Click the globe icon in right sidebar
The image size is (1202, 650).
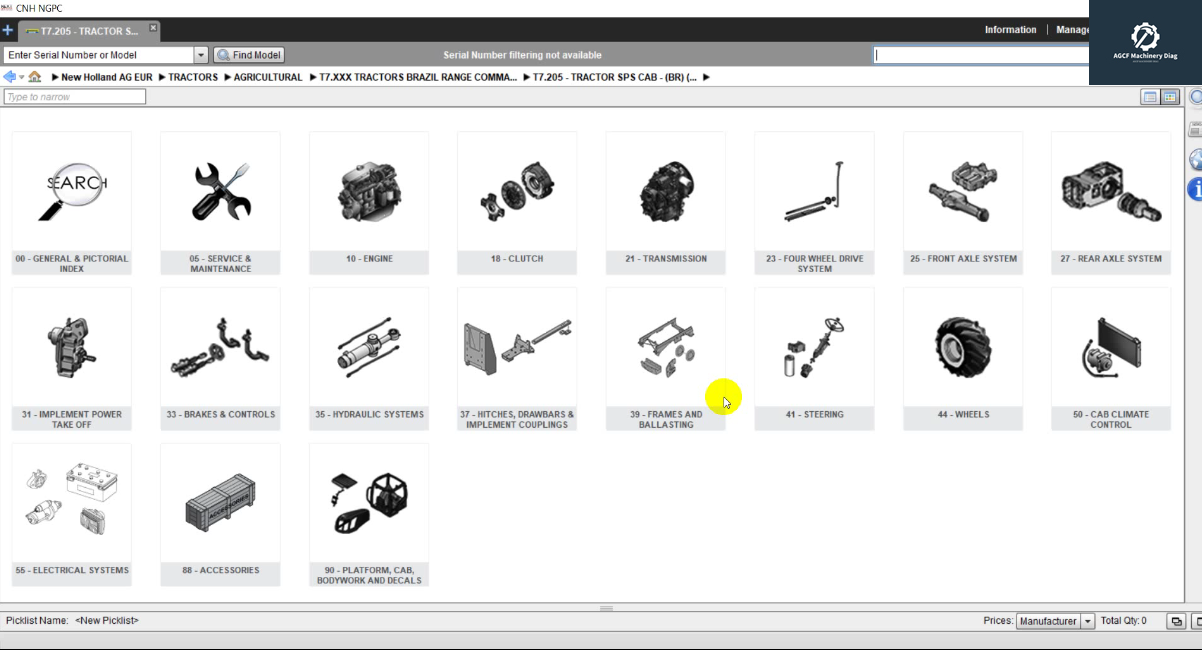(1195, 159)
